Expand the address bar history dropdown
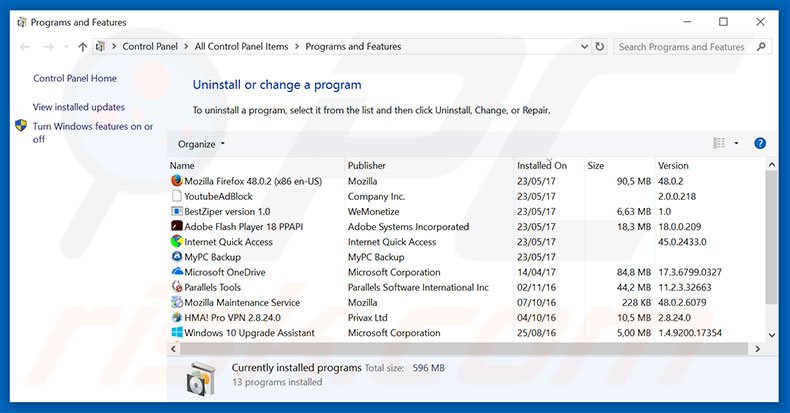This screenshot has width=790, height=413. point(584,46)
